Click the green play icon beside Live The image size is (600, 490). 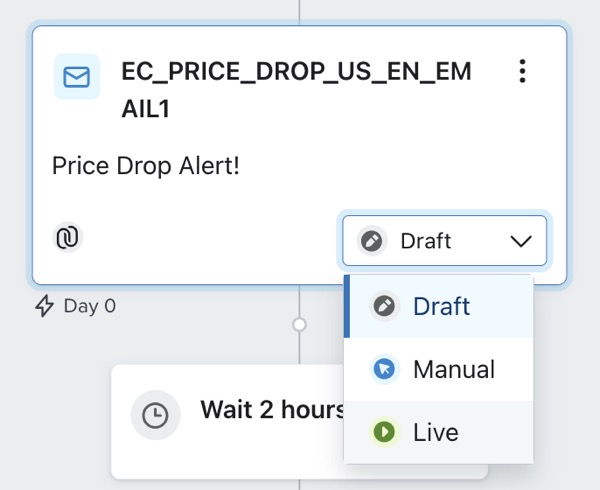[383, 432]
